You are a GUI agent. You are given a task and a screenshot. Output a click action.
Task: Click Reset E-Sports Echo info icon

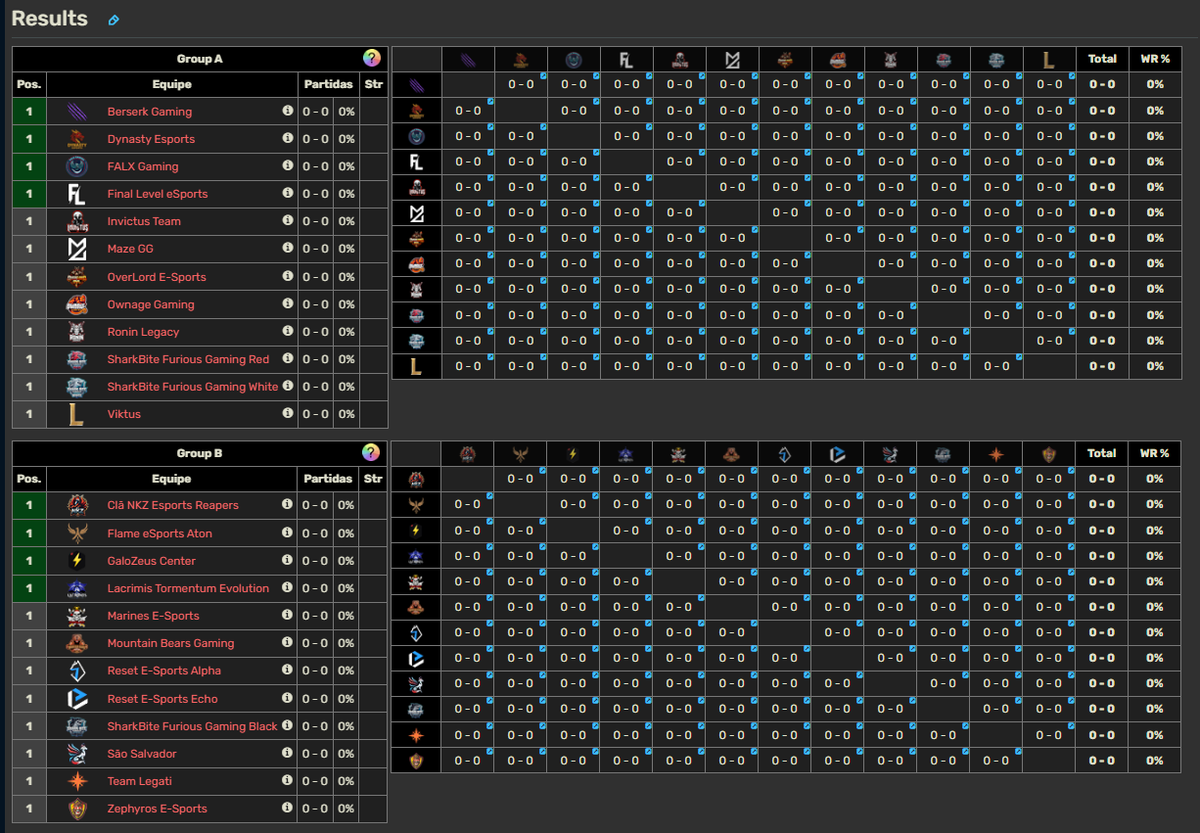288,698
